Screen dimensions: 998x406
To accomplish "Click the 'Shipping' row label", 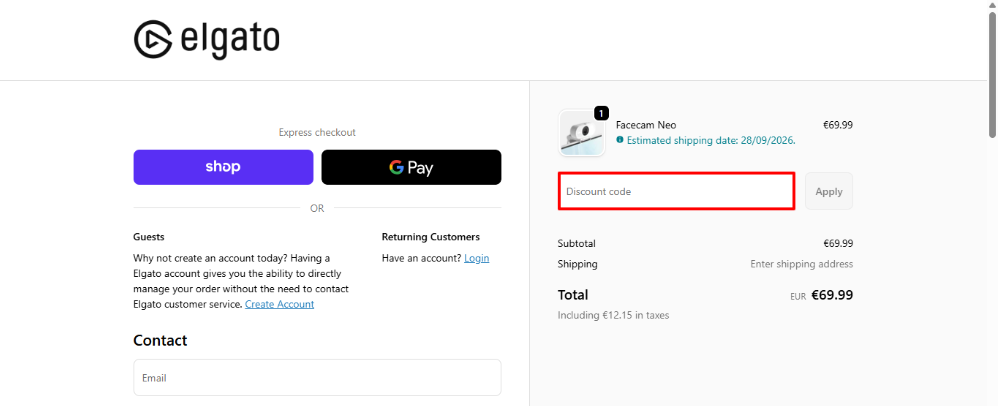I will (578, 264).
